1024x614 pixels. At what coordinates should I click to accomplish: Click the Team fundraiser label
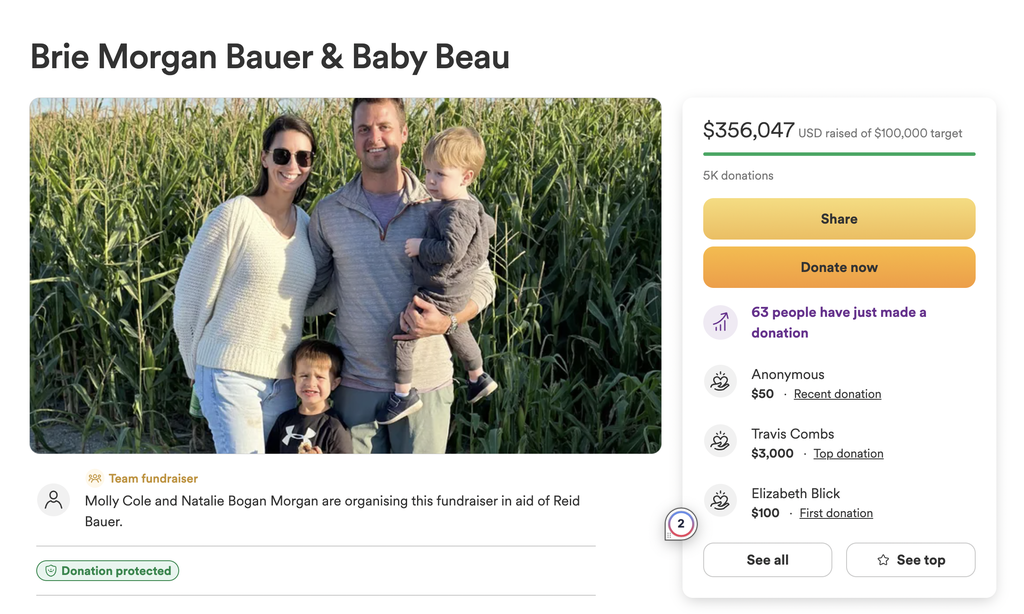tap(153, 478)
